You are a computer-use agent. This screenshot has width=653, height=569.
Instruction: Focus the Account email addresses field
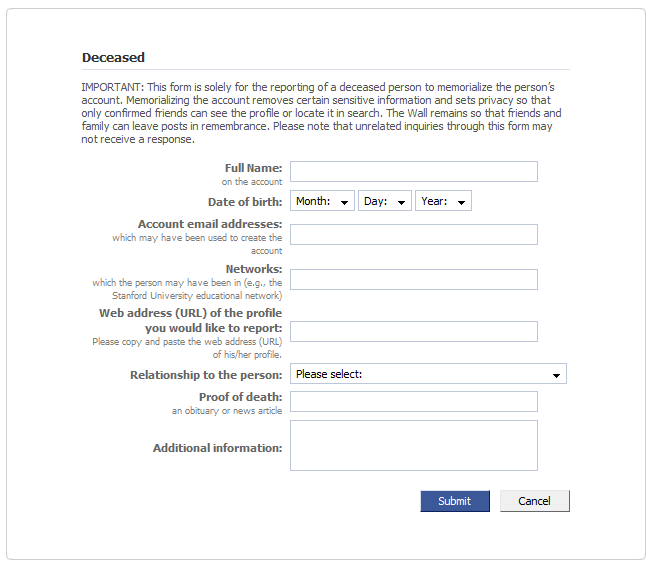[x=413, y=234]
